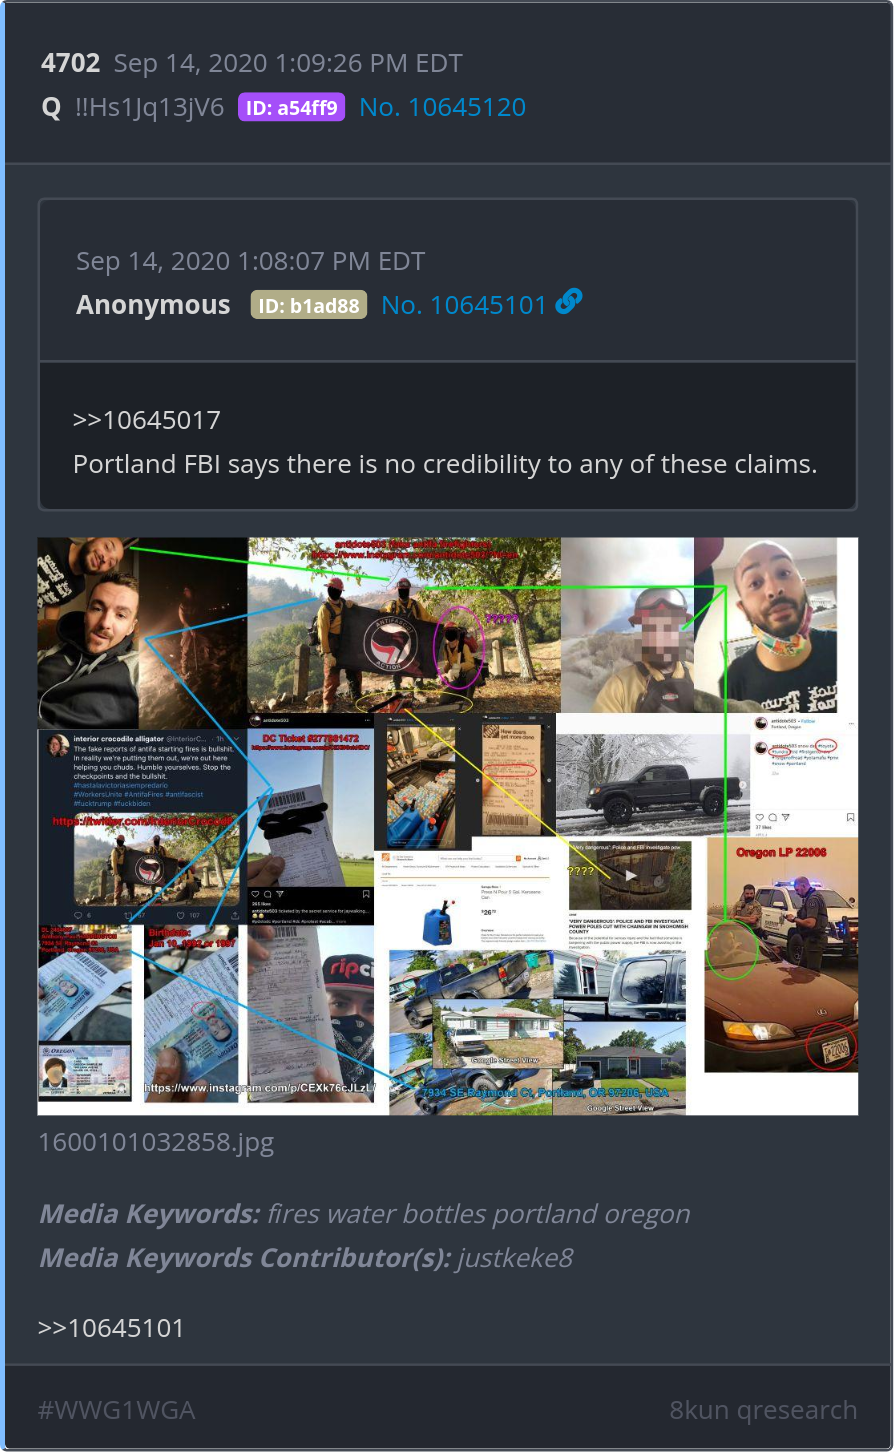Viewport: 894px width, 1452px height.
Task: Open quoted post link No. 10645101
Action: 464,305
